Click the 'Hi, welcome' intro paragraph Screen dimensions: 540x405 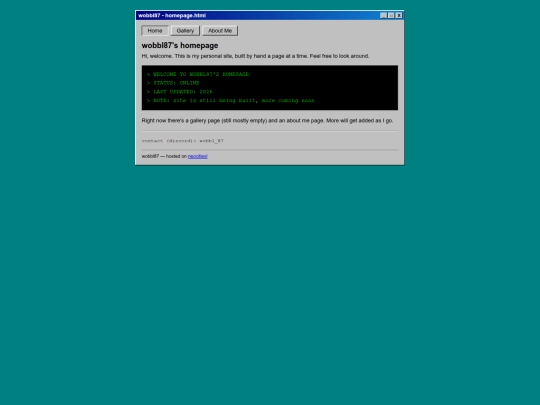255,56
